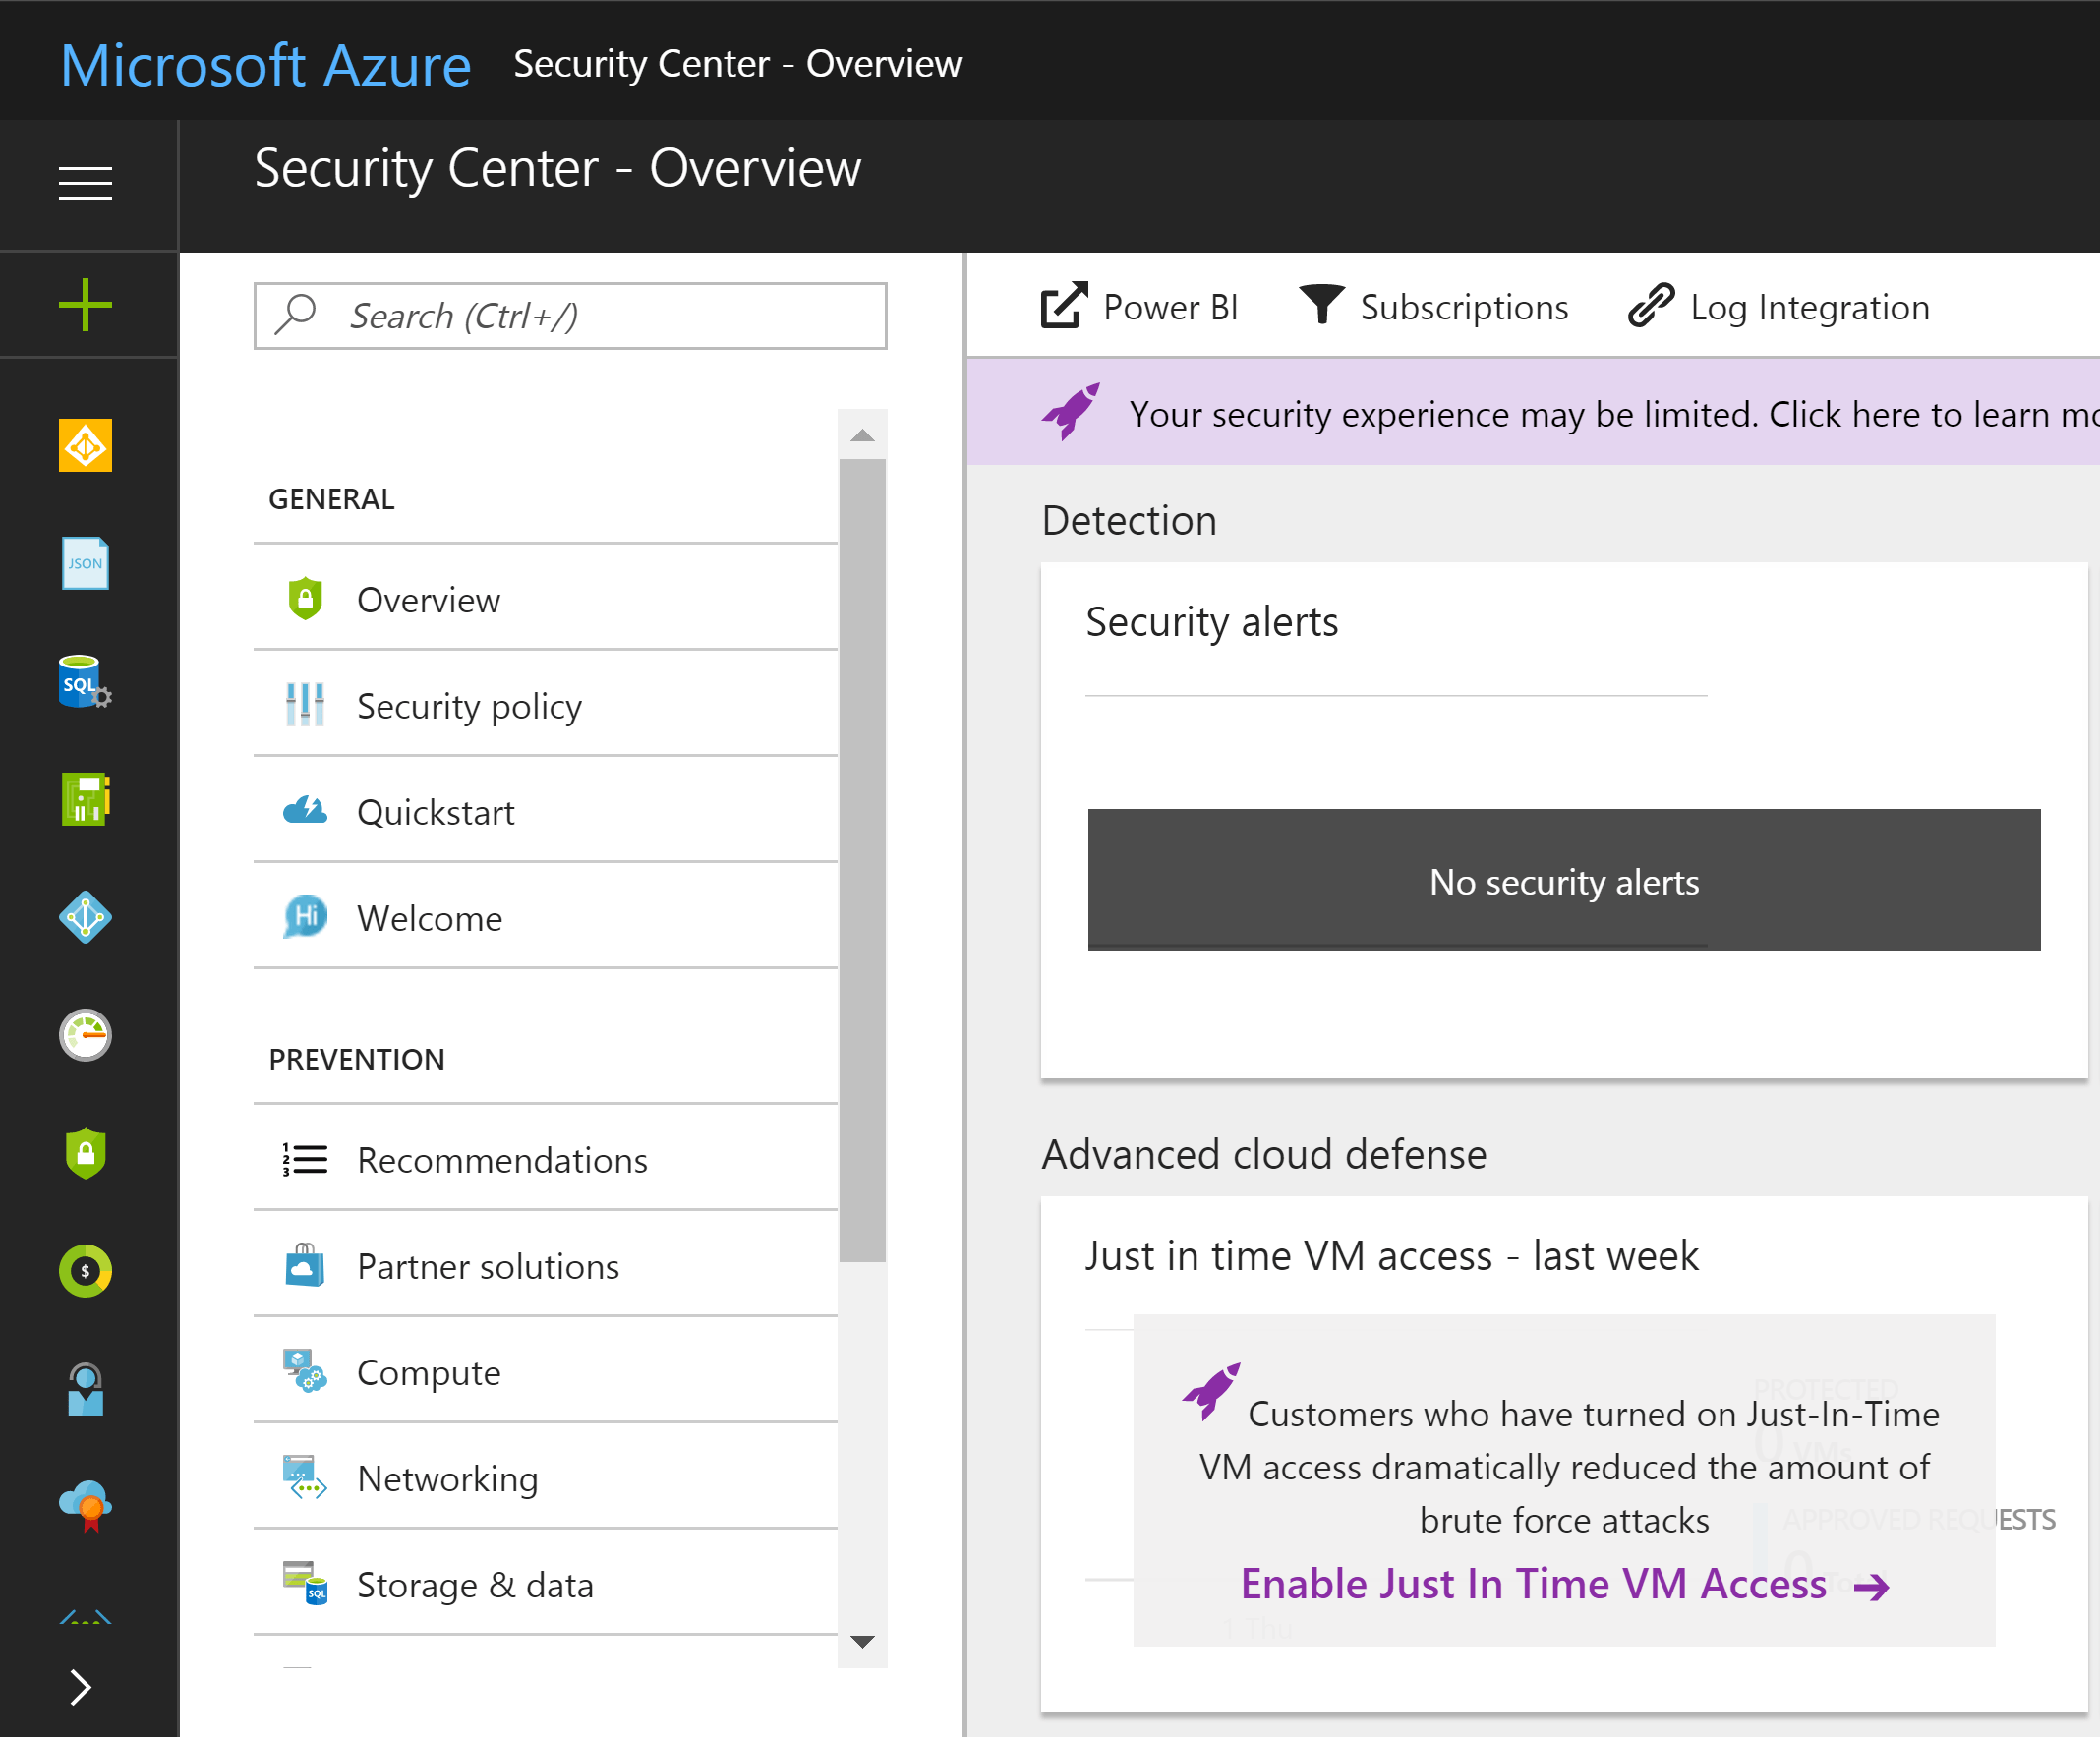
Task: Click the menu scroll up arrow
Action: pos(862,436)
